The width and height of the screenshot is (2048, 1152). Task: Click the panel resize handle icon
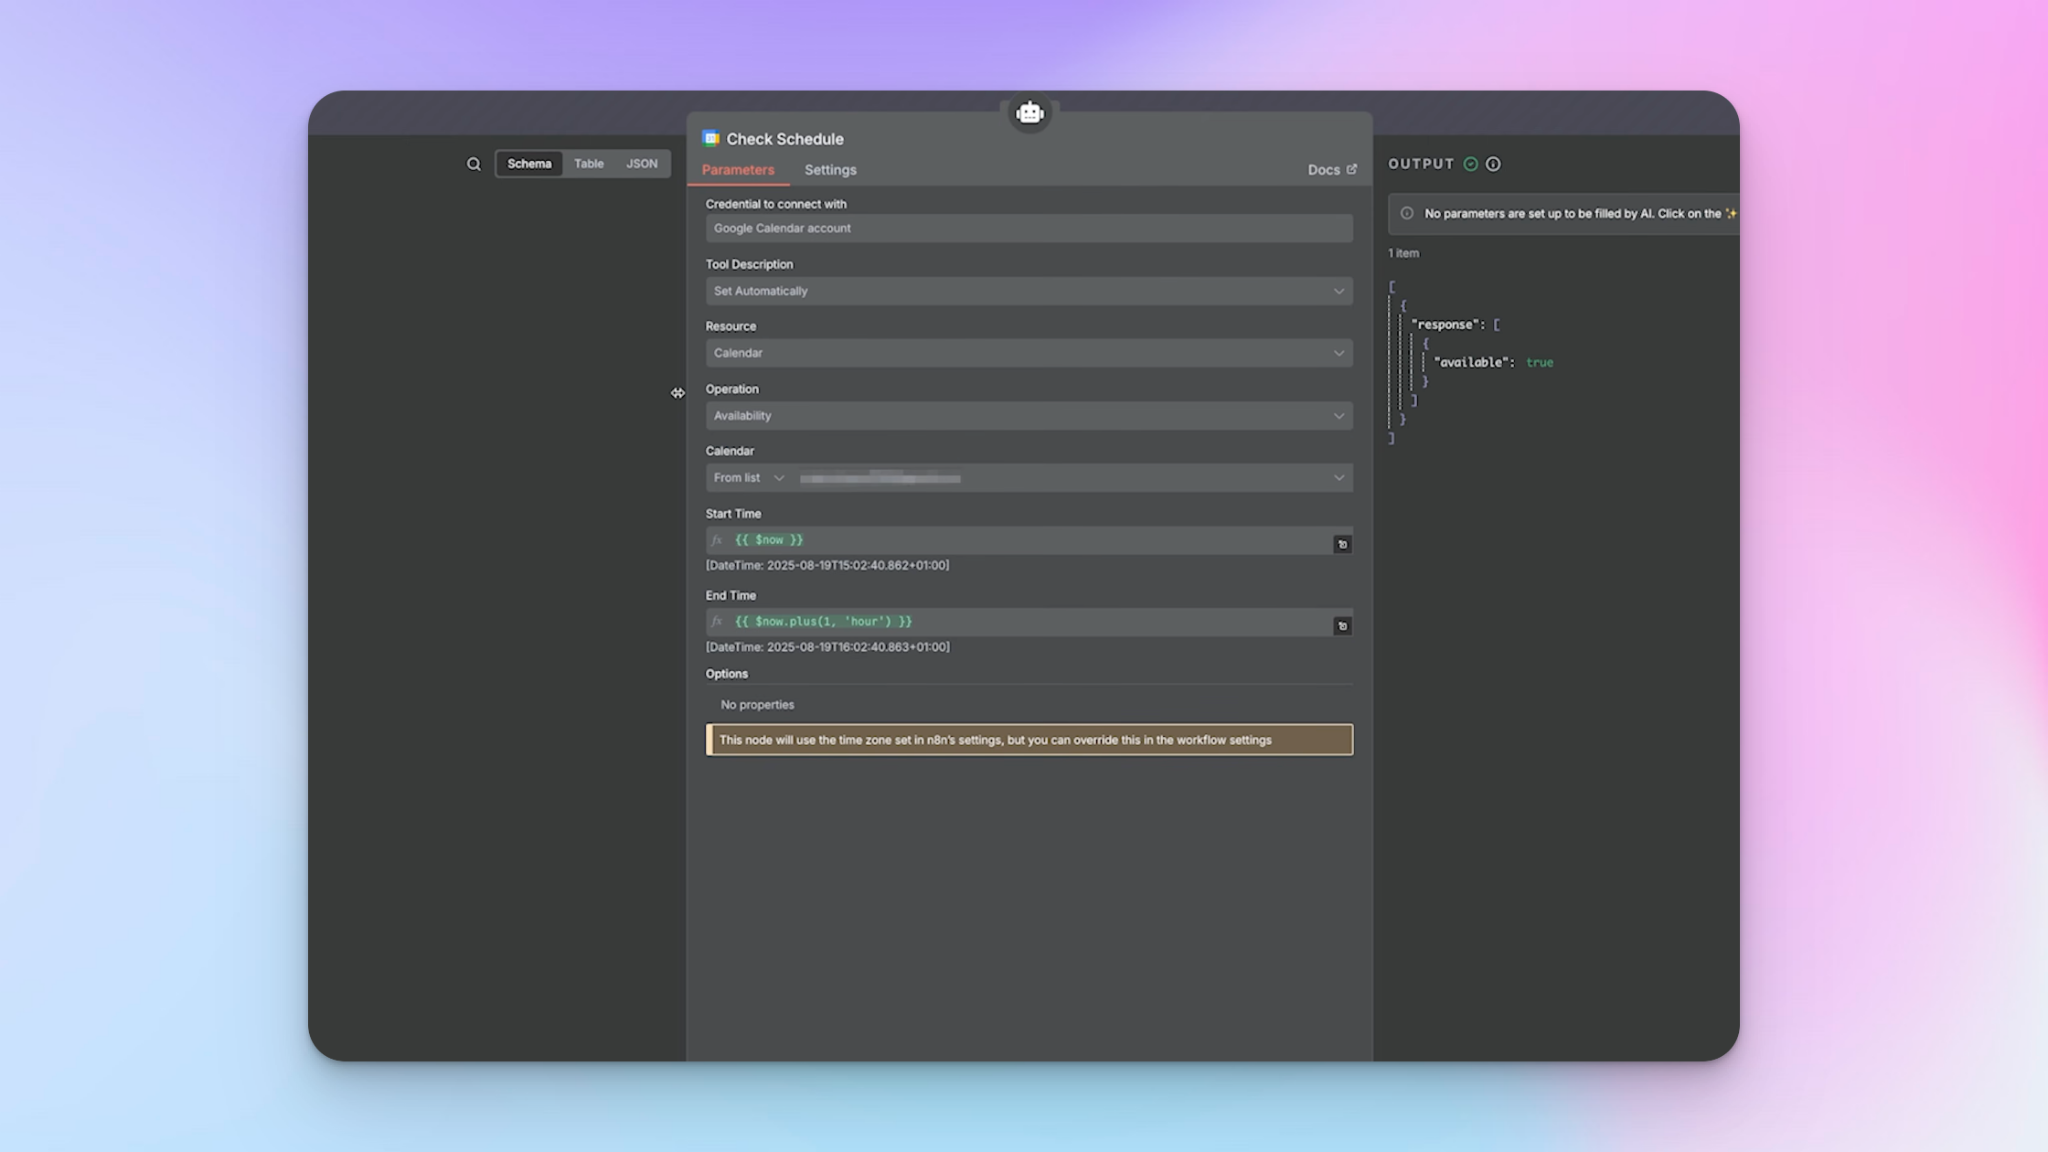click(678, 393)
